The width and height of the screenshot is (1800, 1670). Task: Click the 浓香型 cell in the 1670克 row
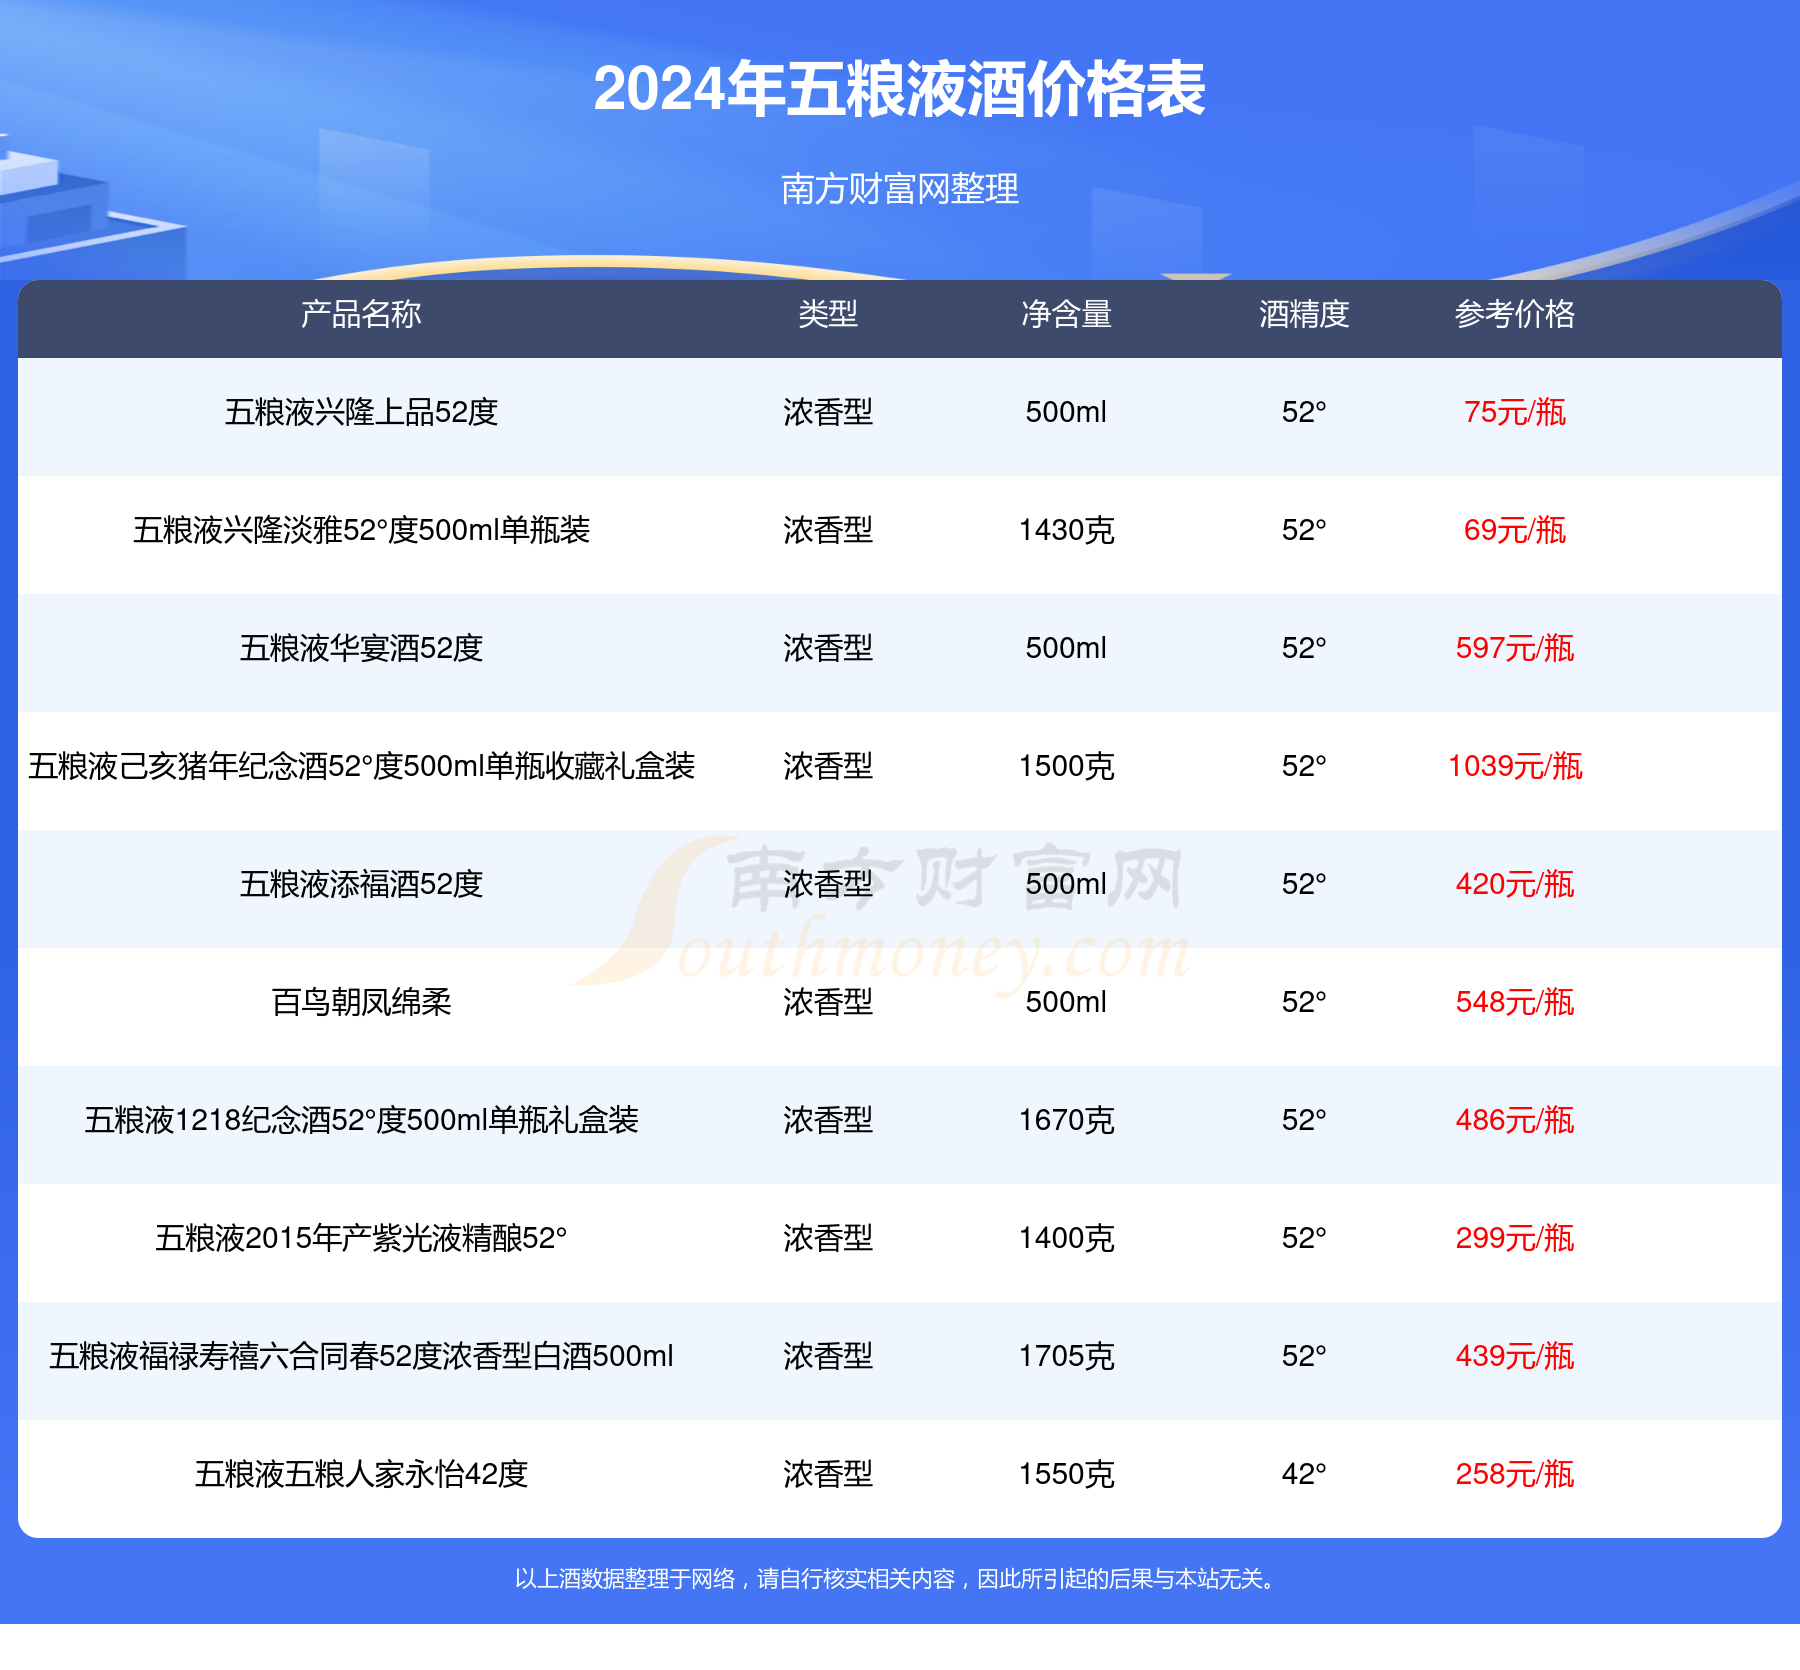[x=828, y=1120]
